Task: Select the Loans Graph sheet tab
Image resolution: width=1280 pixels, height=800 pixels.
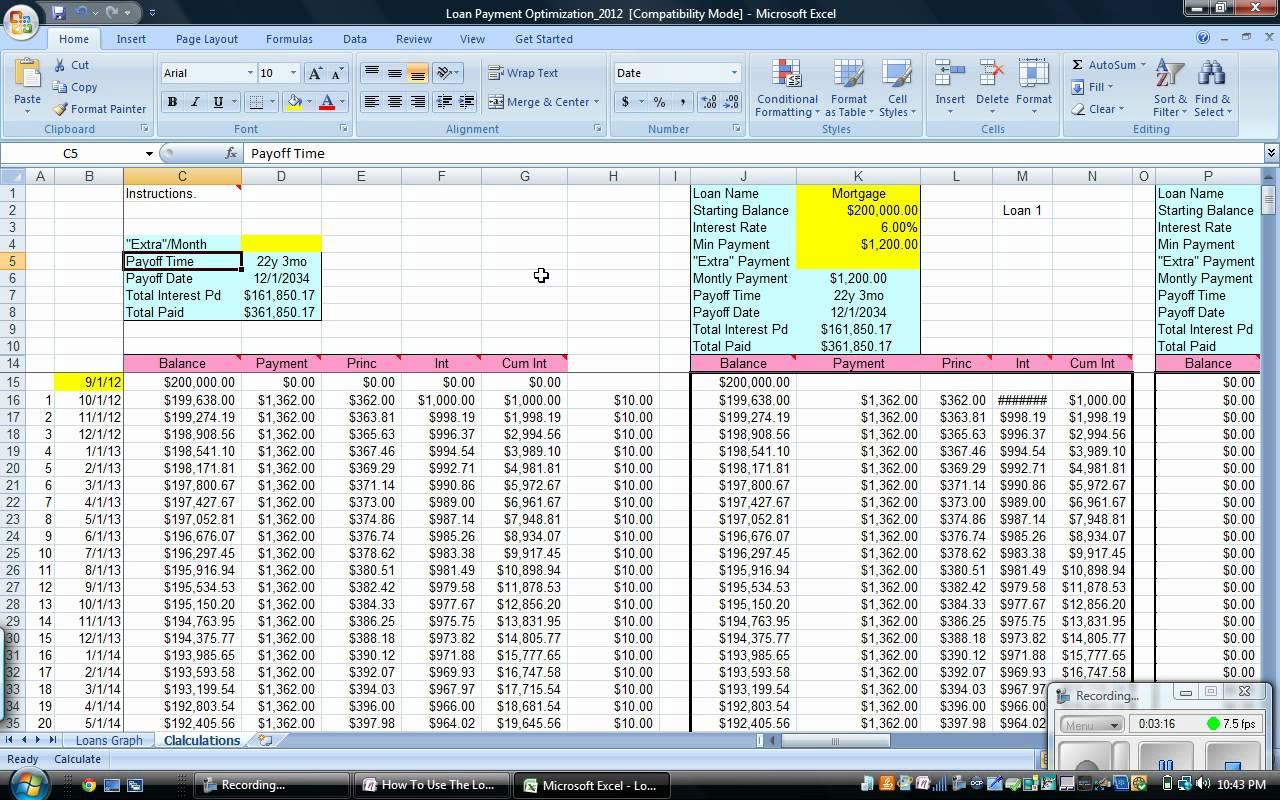Action: click(x=108, y=740)
